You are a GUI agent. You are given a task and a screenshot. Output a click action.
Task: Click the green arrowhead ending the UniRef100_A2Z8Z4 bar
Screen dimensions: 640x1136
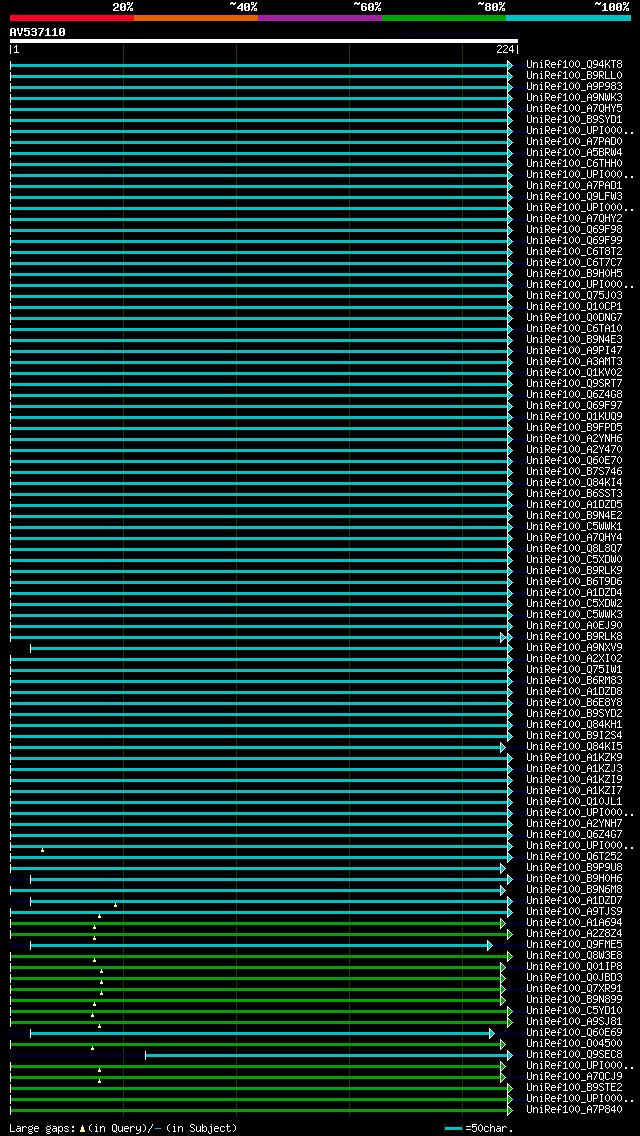click(510, 934)
